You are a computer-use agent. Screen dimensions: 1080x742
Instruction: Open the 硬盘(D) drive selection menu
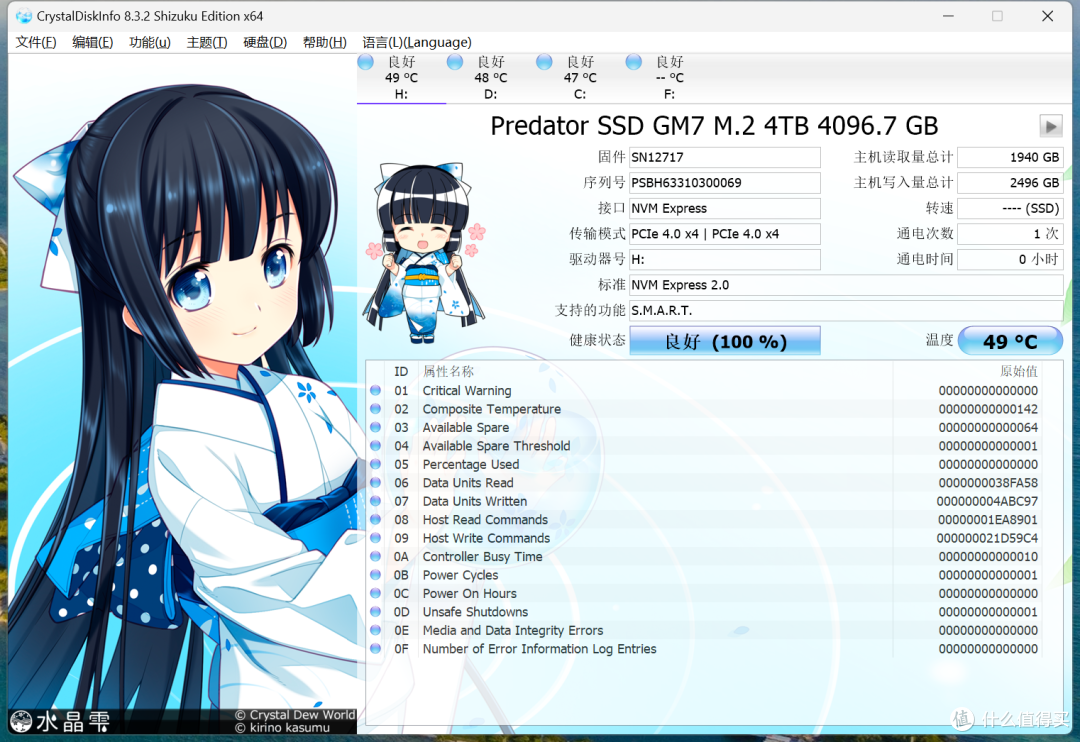(x=263, y=42)
